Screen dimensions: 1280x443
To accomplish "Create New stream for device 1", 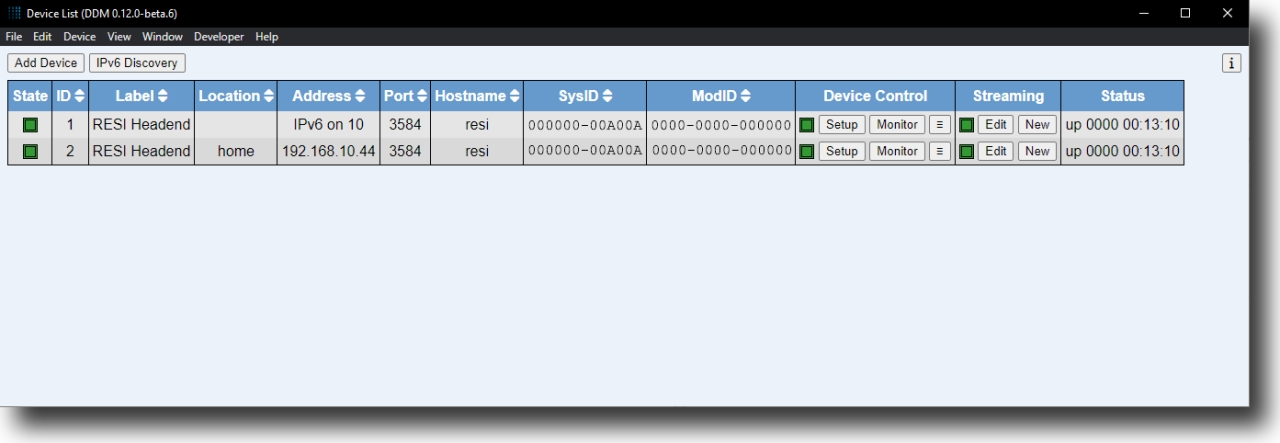I will [1037, 125].
